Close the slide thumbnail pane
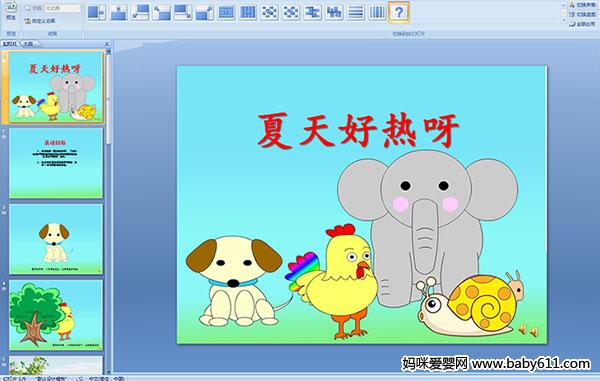 [107, 44]
